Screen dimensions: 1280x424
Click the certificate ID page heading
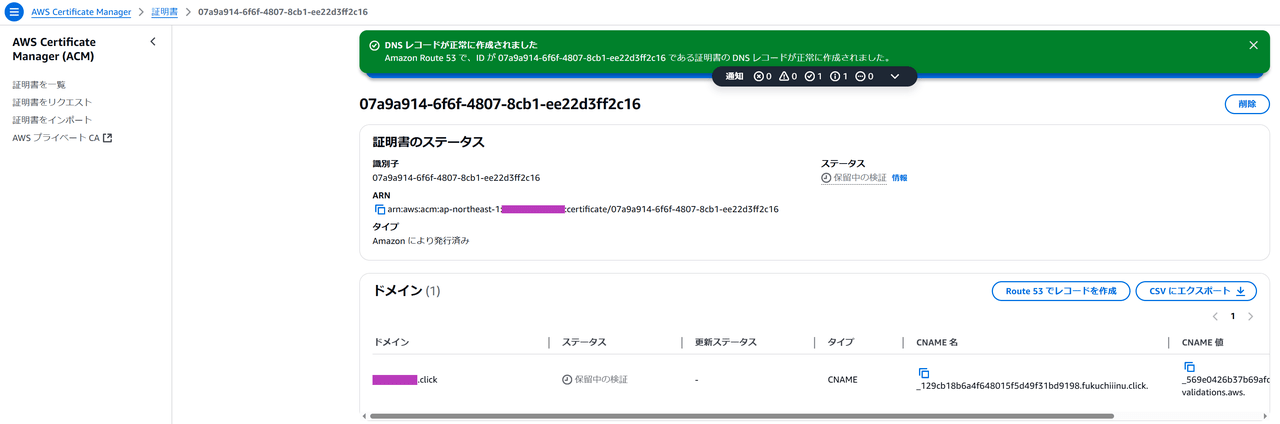[500, 104]
